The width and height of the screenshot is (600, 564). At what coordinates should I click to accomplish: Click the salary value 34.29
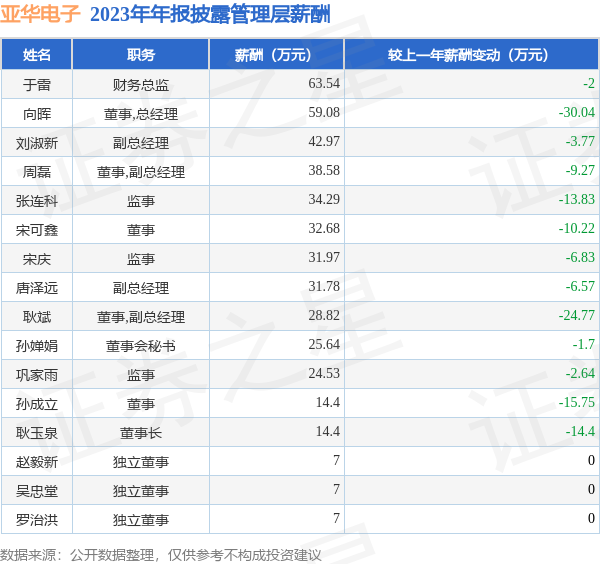(324, 199)
